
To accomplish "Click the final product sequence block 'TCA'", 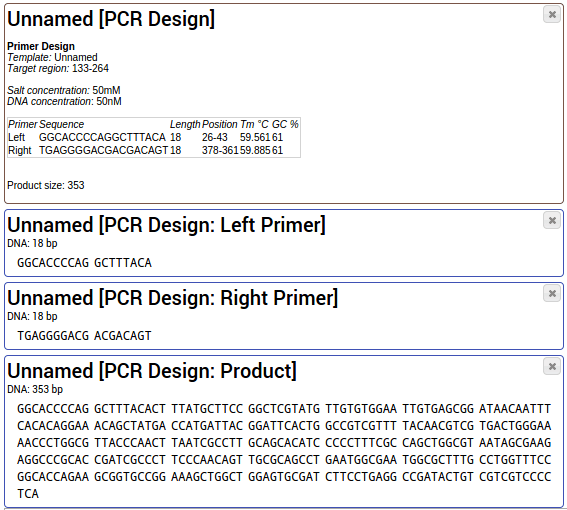I will click(28, 494).
